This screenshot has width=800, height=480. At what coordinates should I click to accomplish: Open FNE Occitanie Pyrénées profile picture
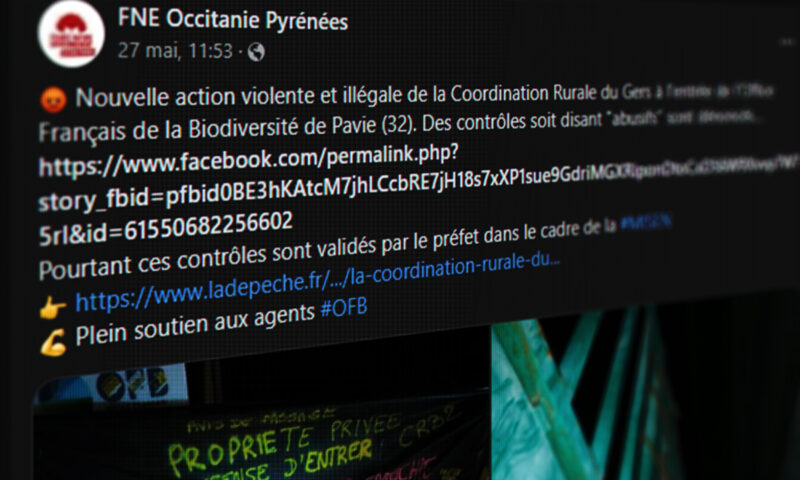pyautogui.click(x=71, y=34)
